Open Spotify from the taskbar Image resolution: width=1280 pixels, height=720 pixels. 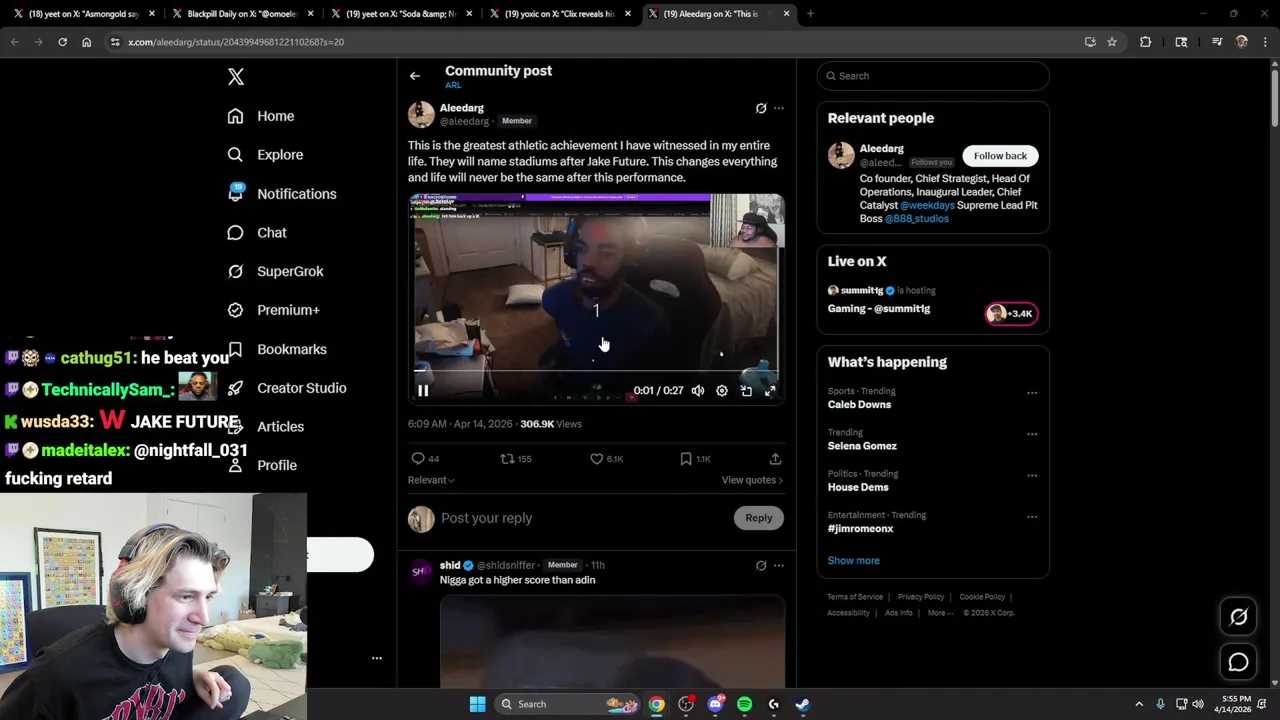744,704
